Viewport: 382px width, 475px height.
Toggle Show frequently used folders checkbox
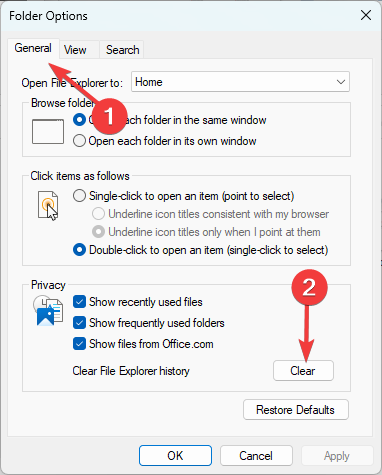tap(79, 323)
